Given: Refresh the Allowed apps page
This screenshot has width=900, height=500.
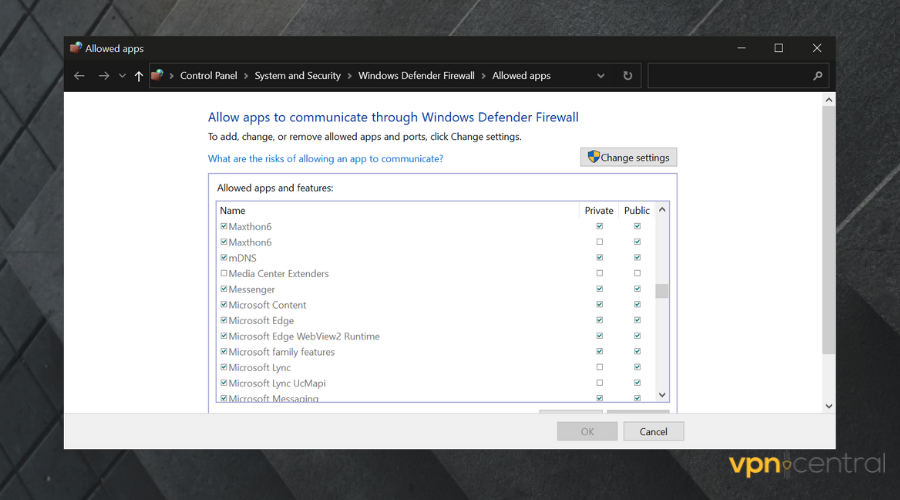Looking at the screenshot, I should coord(627,76).
